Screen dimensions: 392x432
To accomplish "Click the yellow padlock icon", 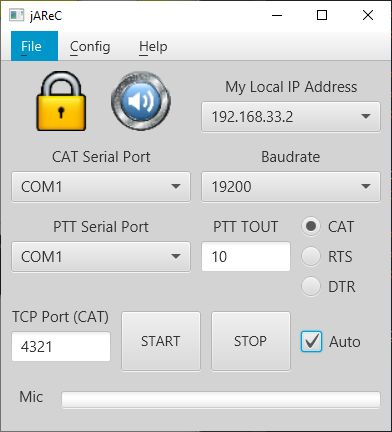I will [61, 101].
